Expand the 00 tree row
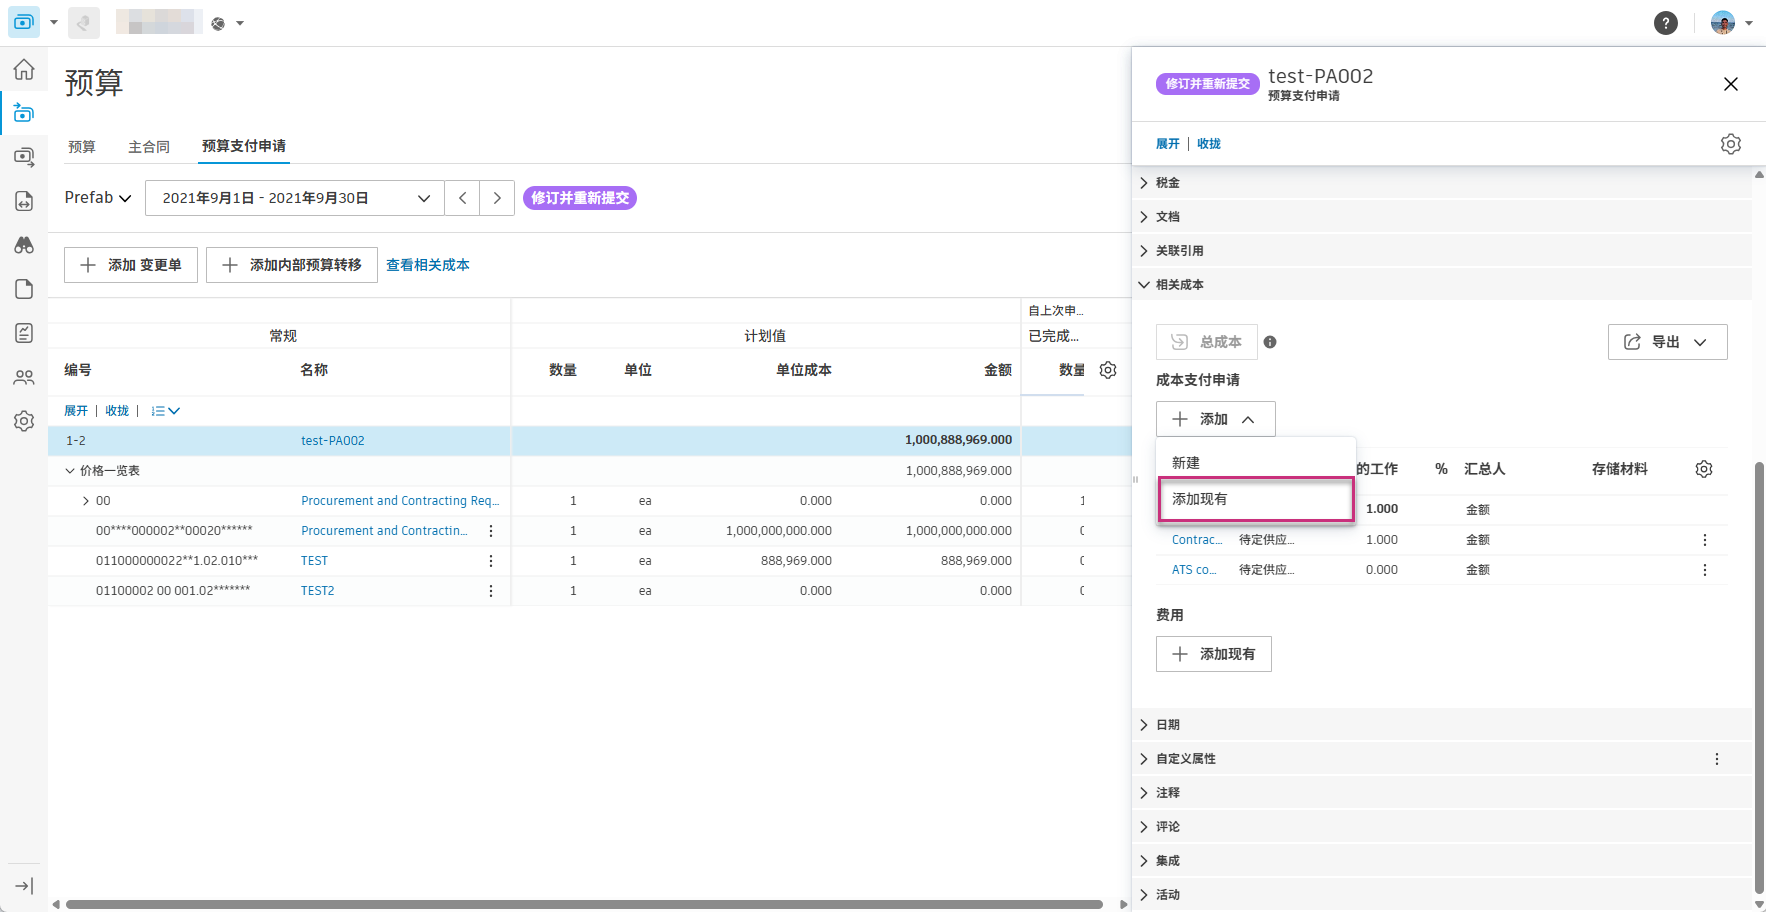The height and width of the screenshot is (912, 1766). pos(85,501)
